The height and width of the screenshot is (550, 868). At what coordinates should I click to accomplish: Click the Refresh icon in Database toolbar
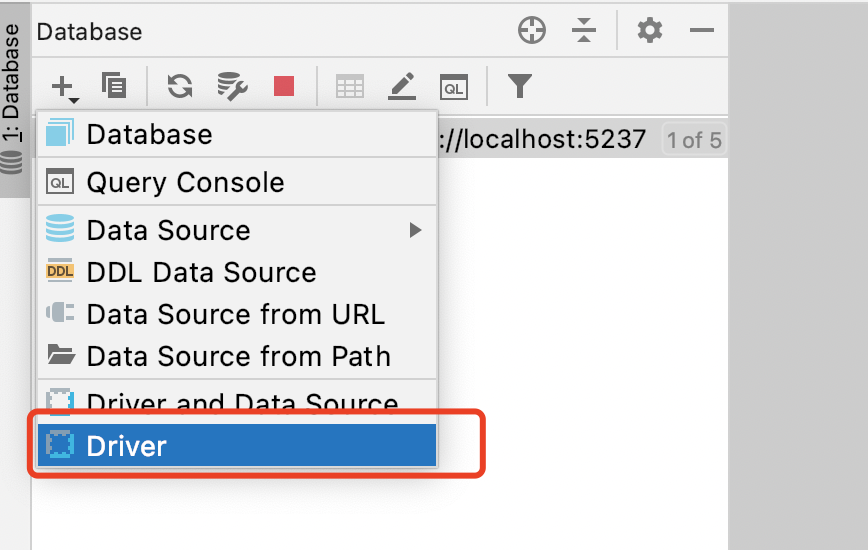(x=180, y=86)
